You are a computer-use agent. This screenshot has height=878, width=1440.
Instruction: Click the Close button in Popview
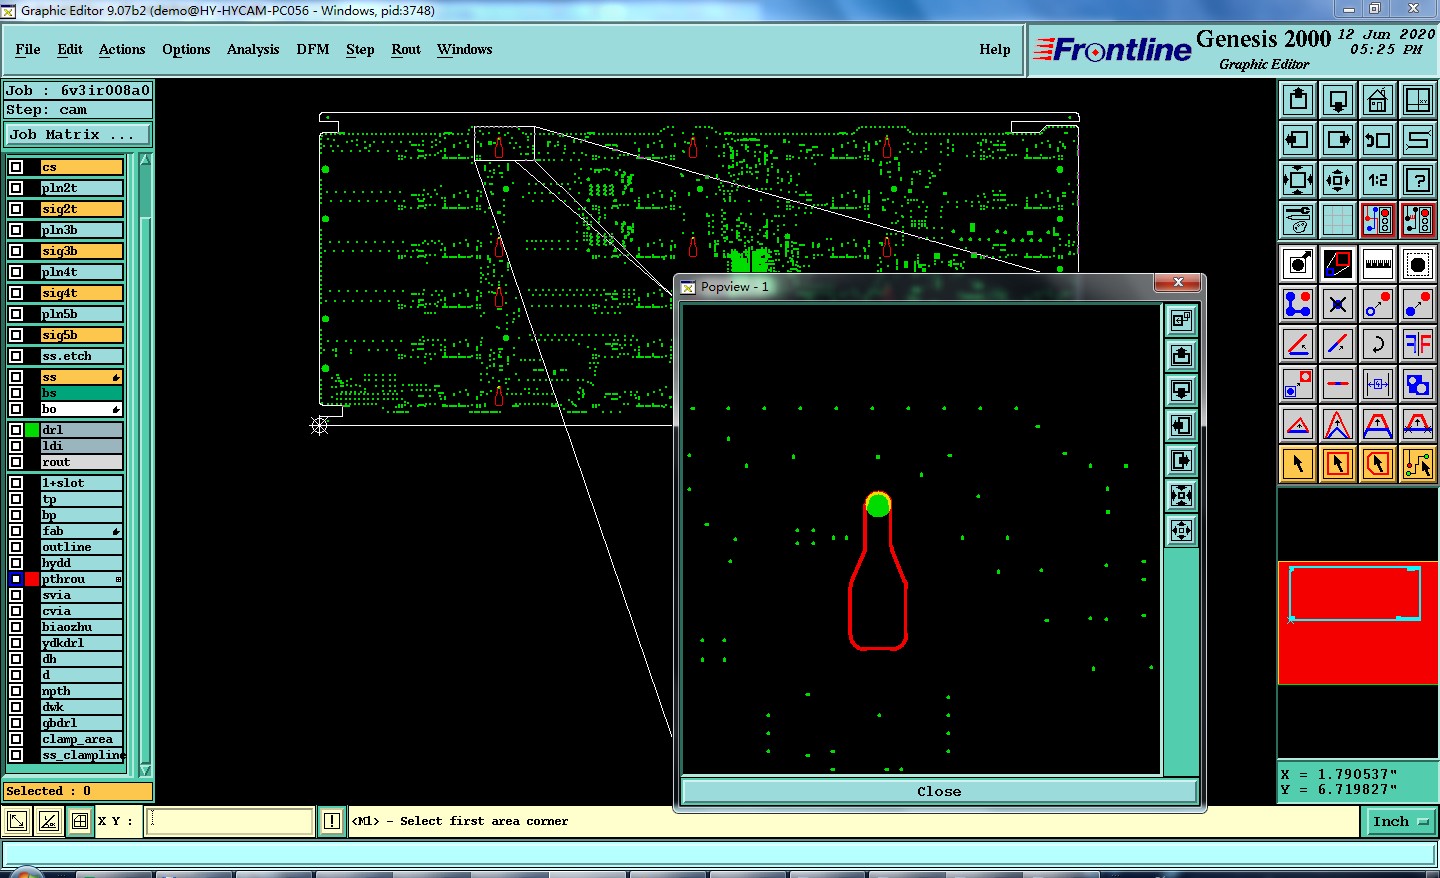[939, 791]
